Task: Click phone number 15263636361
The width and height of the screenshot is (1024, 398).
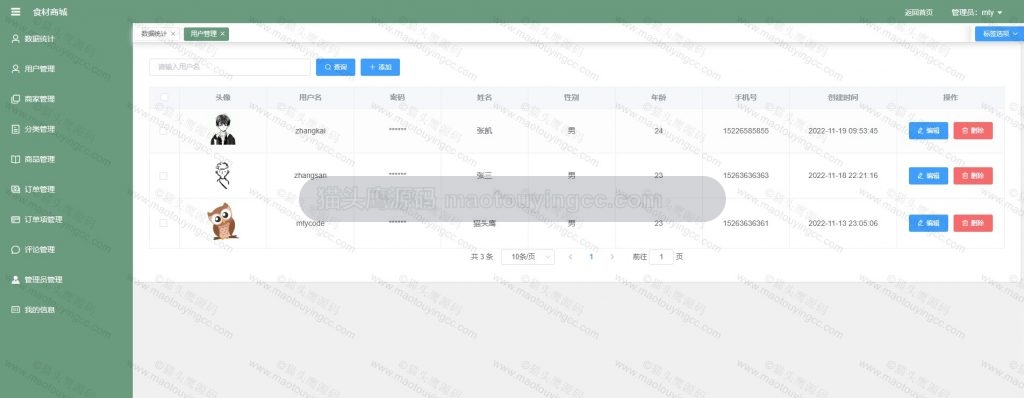Action: click(x=746, y=223)
